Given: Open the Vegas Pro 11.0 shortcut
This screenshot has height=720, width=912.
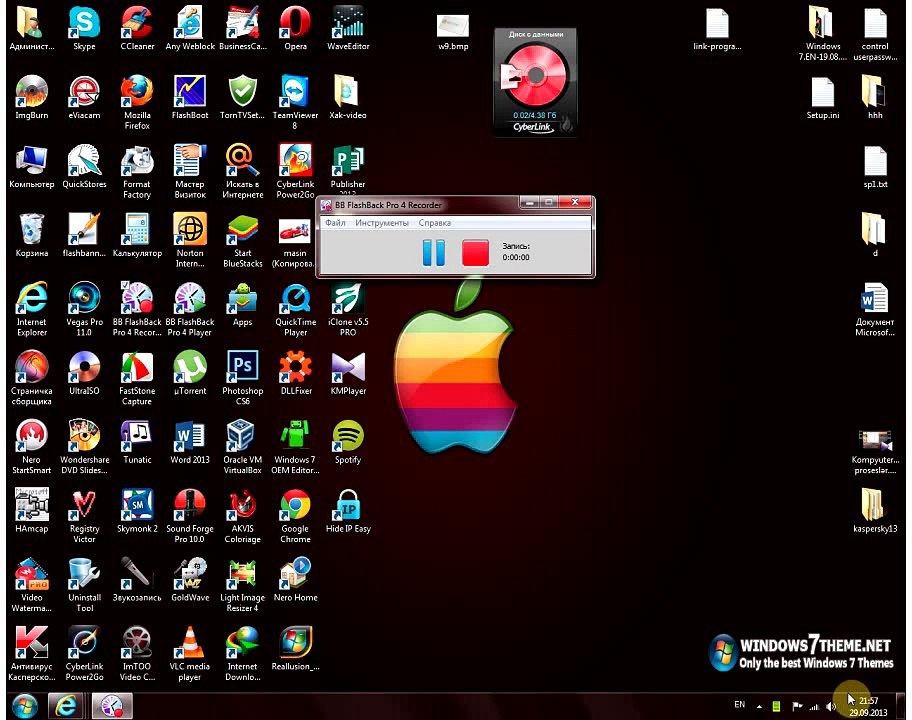Looking at the screenshot, I should (84, 309).
